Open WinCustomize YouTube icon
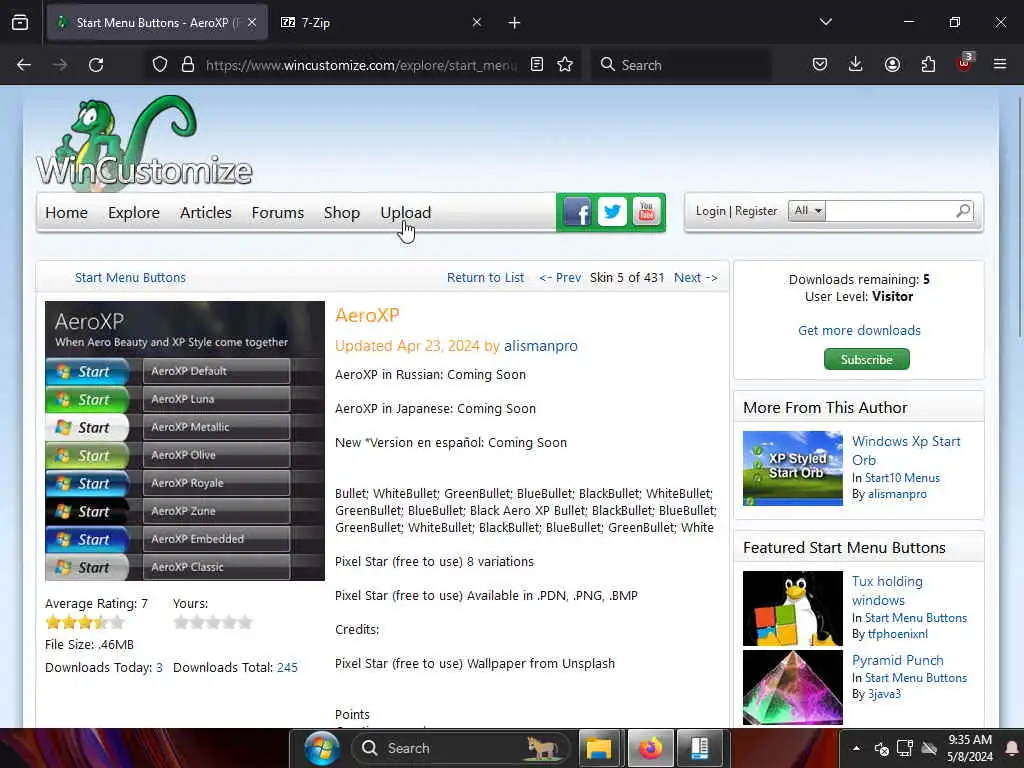This screenshot has height=768, width=1024. click(647, 212)
